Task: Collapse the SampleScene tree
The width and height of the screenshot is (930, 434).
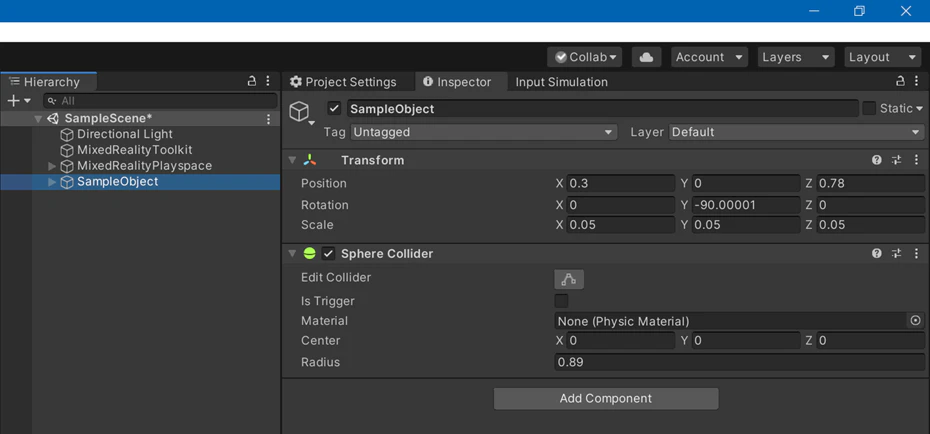Action: click(x=38, y=119)
